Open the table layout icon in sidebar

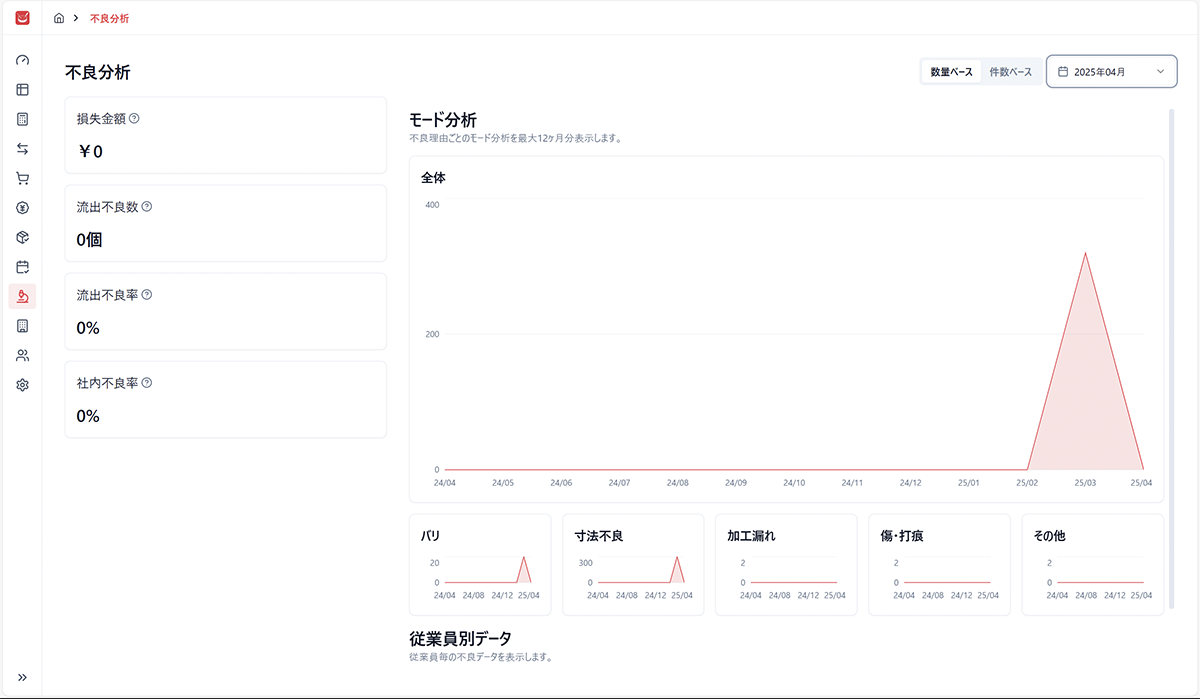(x=22, y=89)
